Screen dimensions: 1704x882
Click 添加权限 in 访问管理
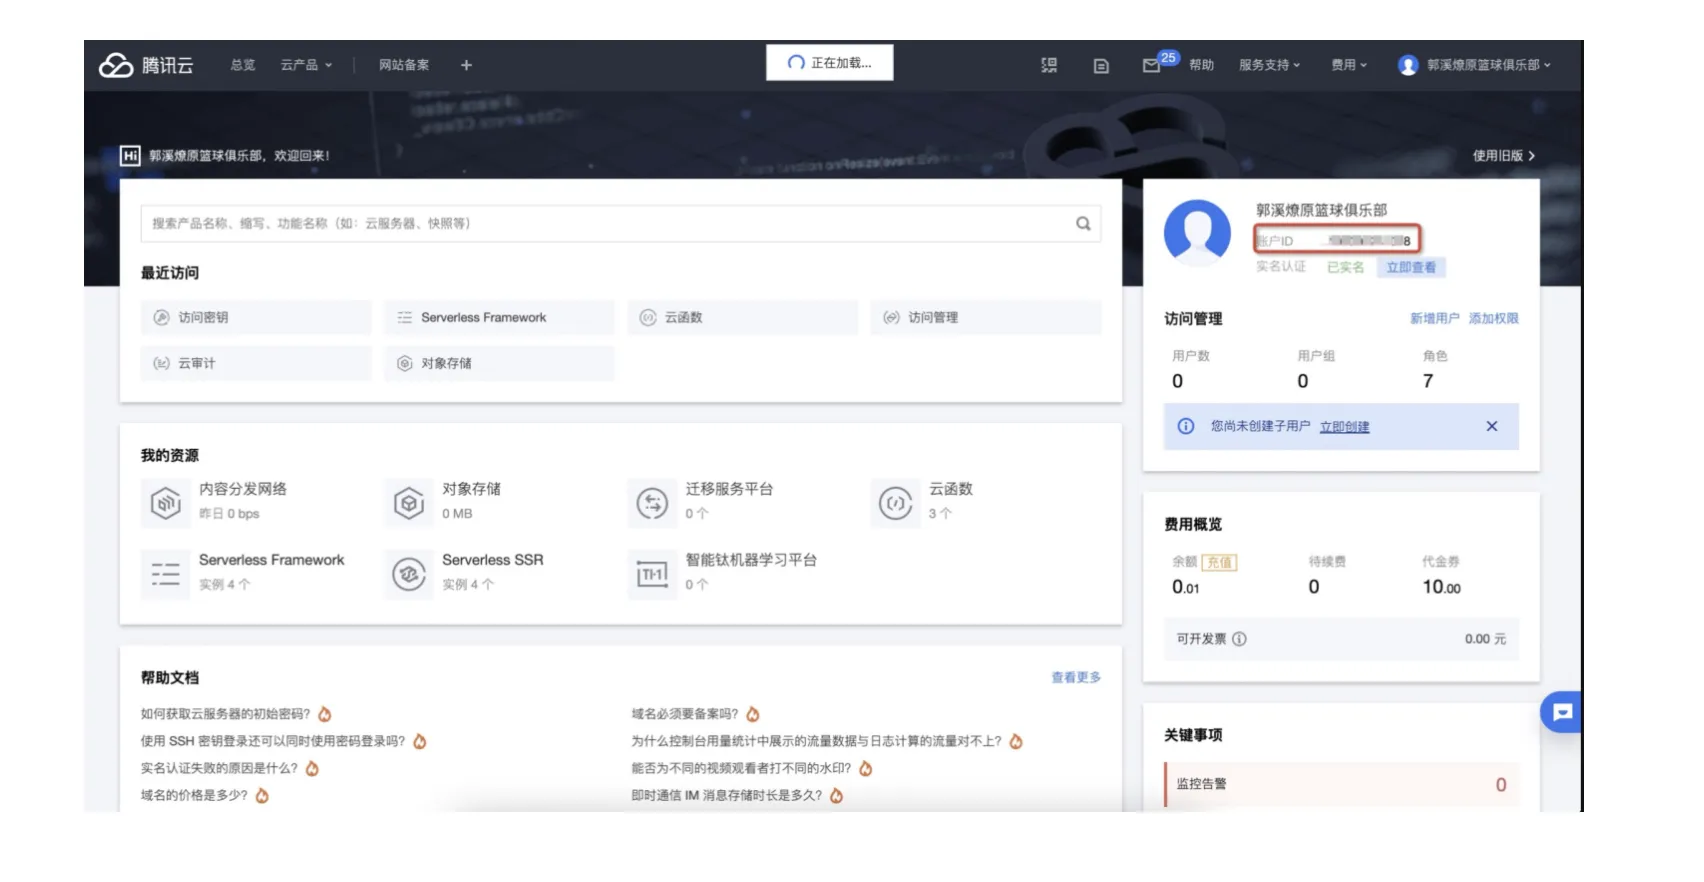point(1494,318)
